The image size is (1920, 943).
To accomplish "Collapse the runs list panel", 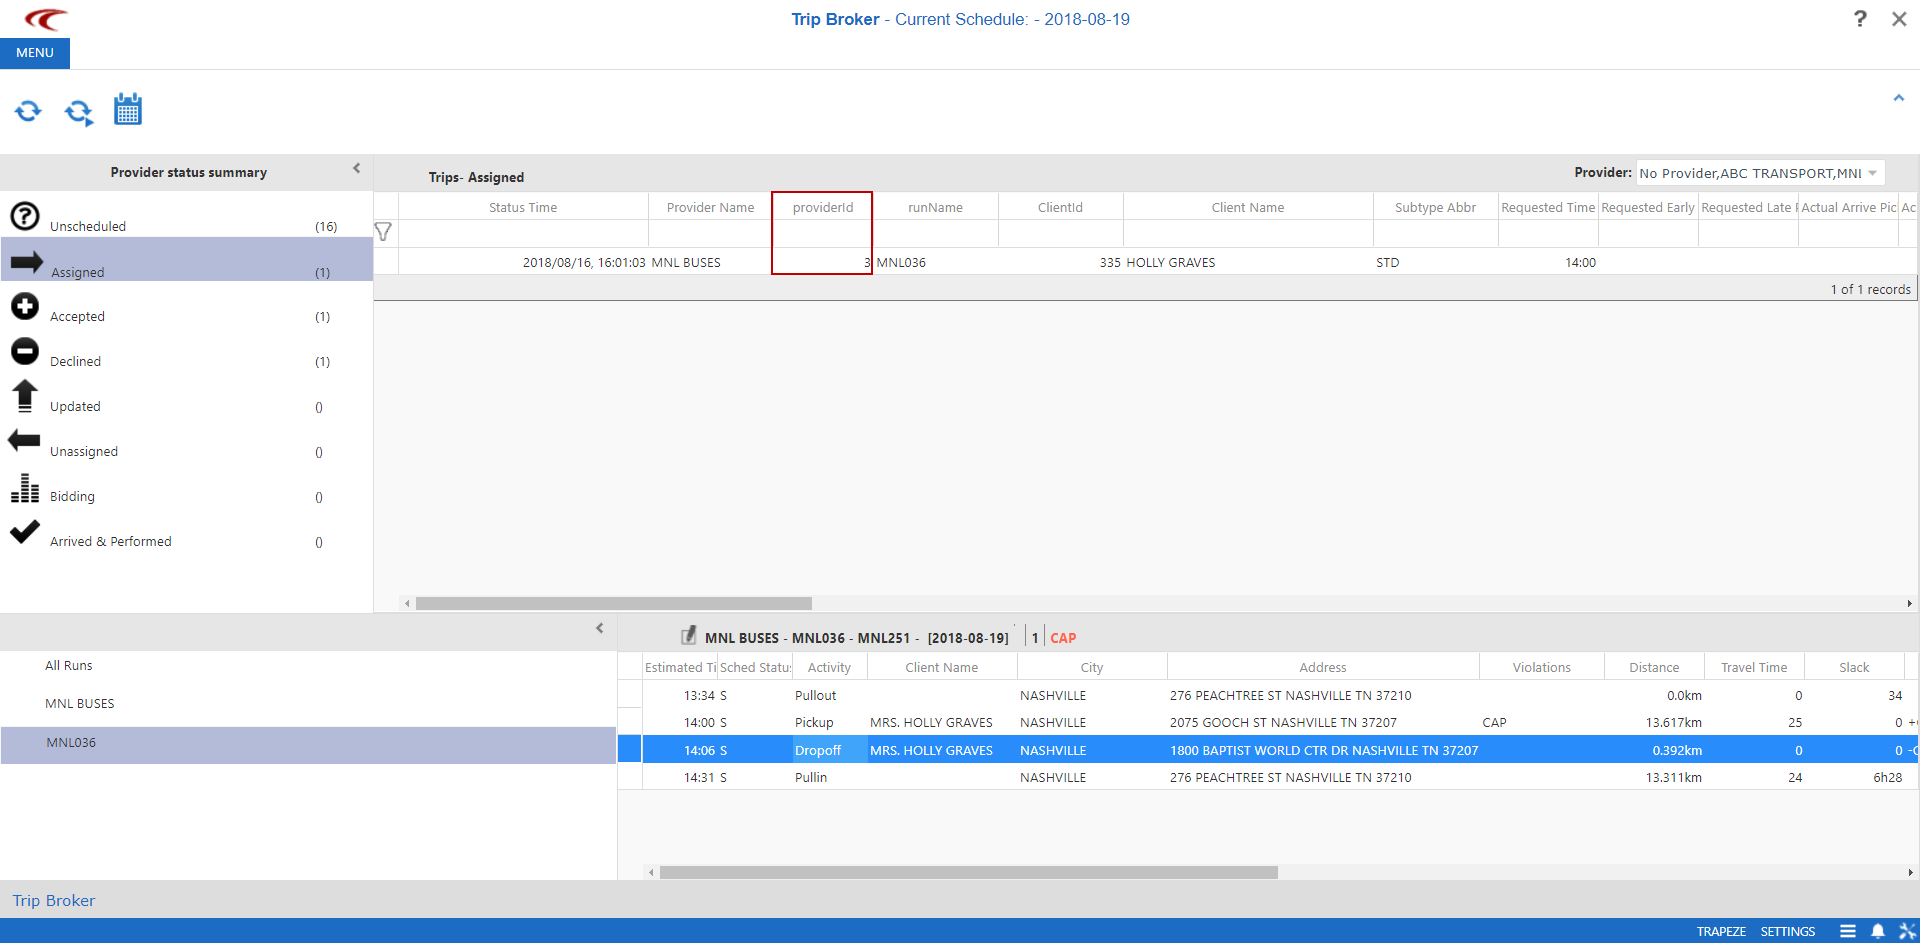I will (x=599, y=628).
